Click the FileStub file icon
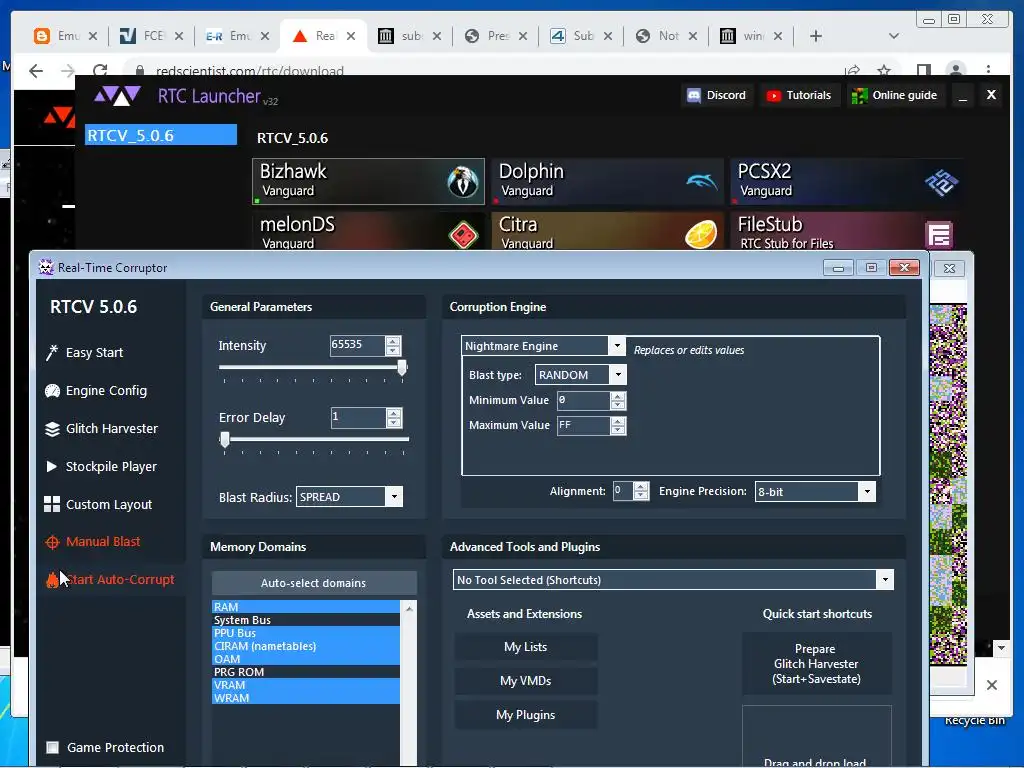Screen dimensions: 1024x768 pos(939,234)
